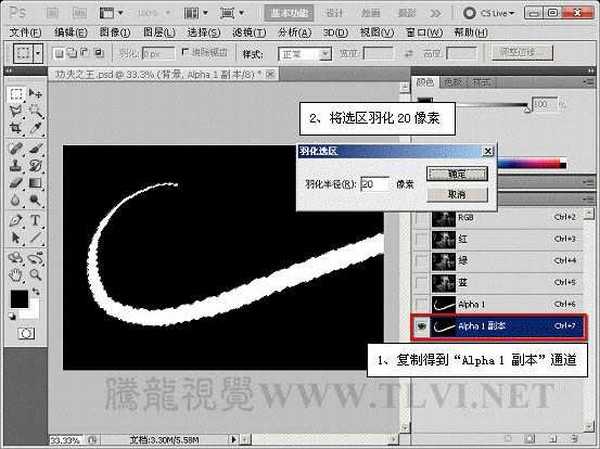Show the RGB channel visibility
Viewport: 600px width, 449px height.
click(421, 217)
